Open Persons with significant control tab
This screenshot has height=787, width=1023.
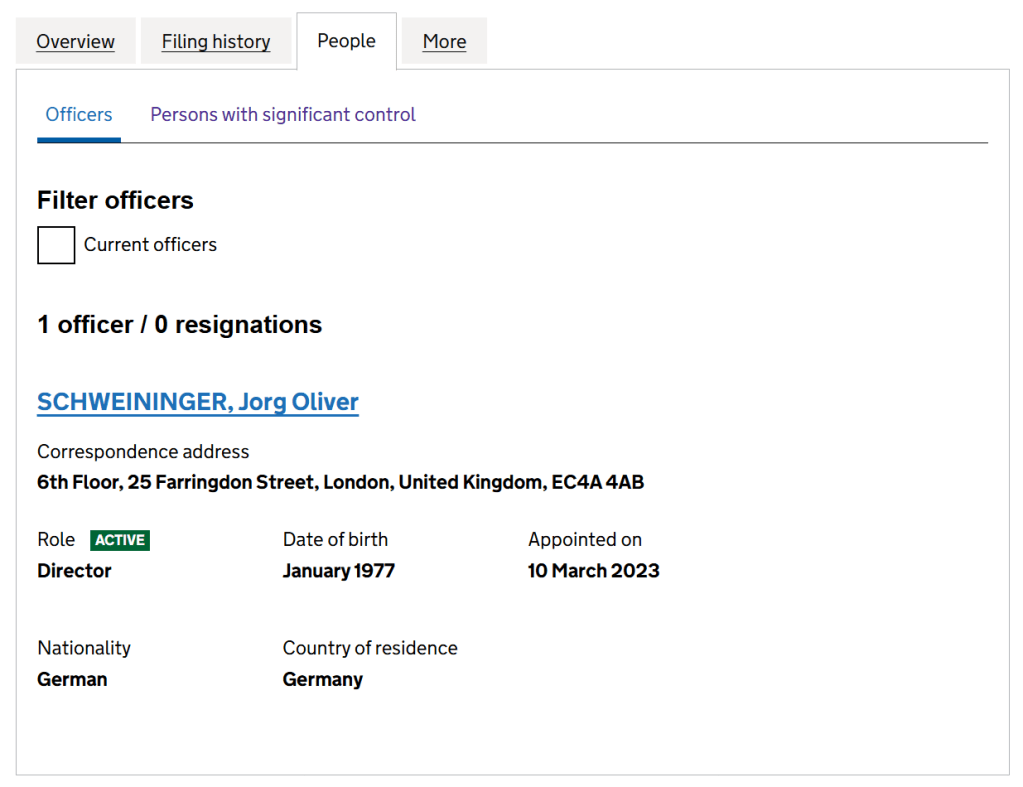click(283, 115)
